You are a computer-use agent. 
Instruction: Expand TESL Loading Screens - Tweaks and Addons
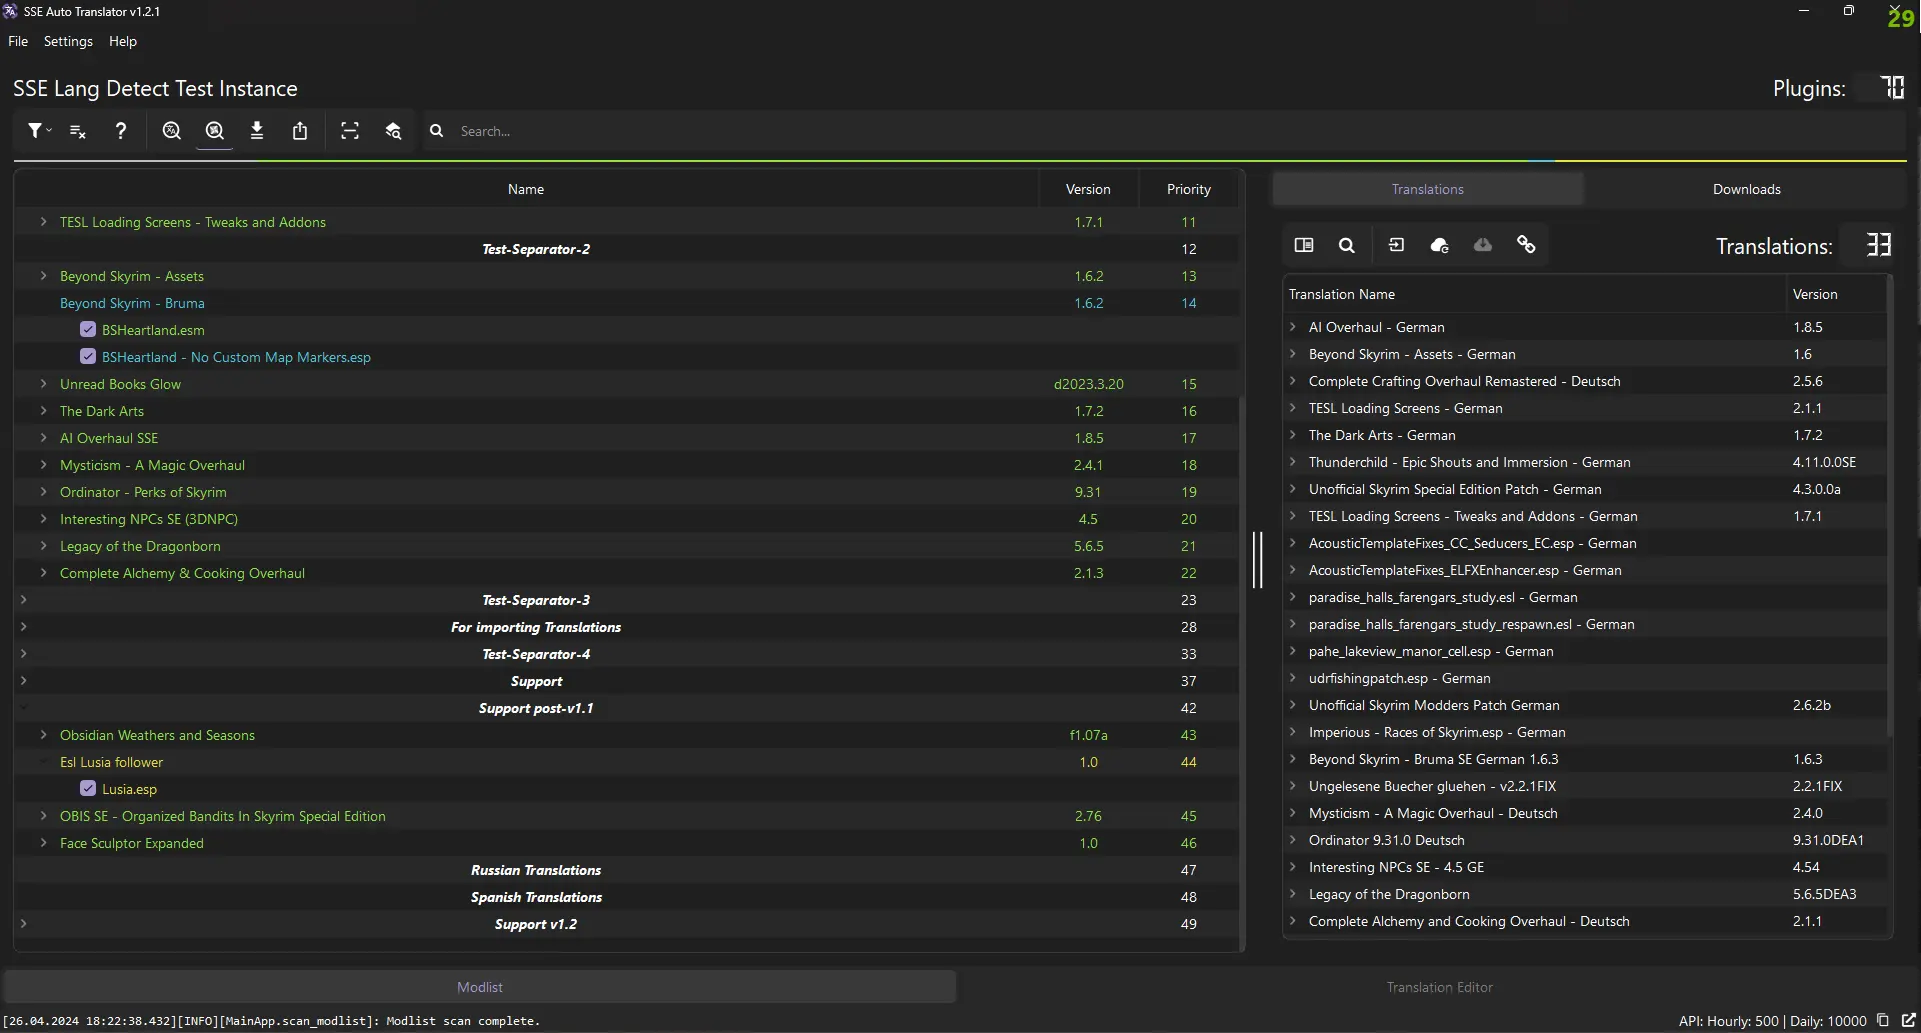coord(43,222)
